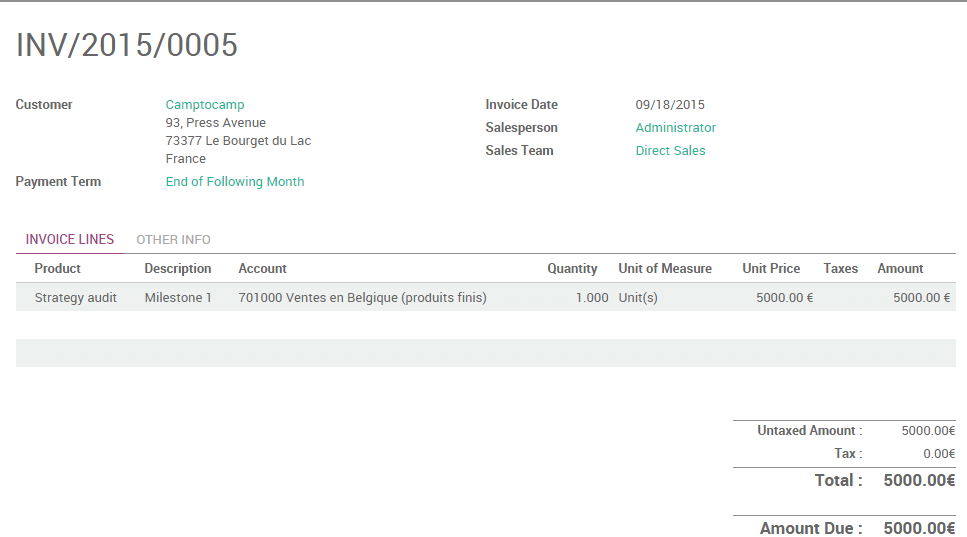Click the Taxes column header
Screen dimensions: 967x537
coord(841,269)
